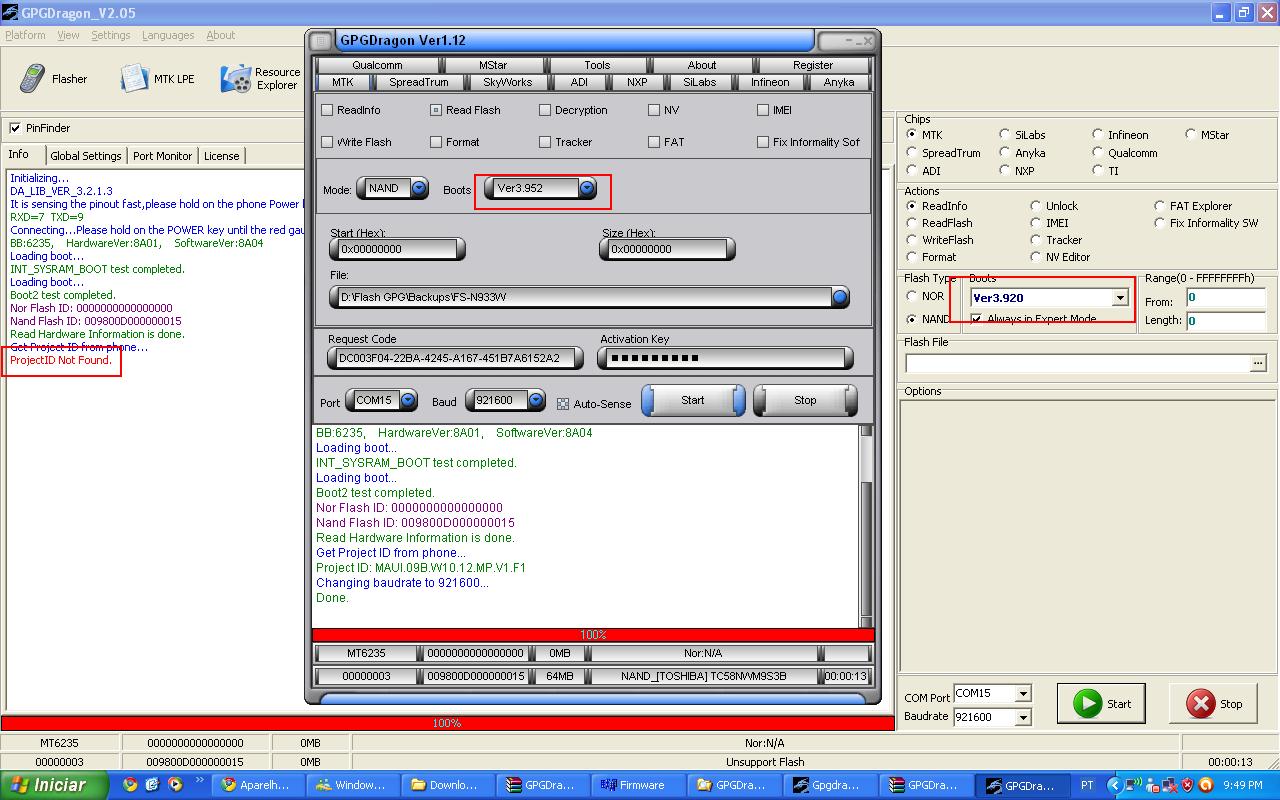Open the MTK LPE tool
The width and height of the screenshot is (1280, 800).
157,78
